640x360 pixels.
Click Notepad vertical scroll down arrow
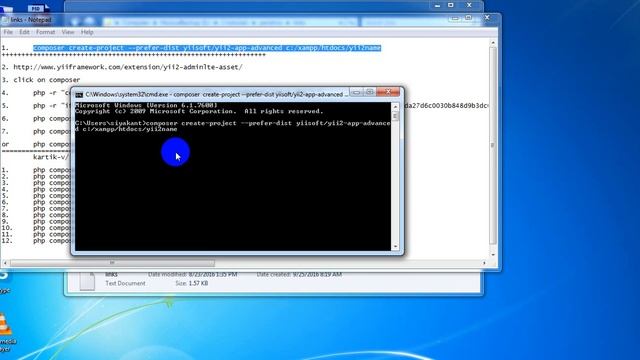point(493,255)
